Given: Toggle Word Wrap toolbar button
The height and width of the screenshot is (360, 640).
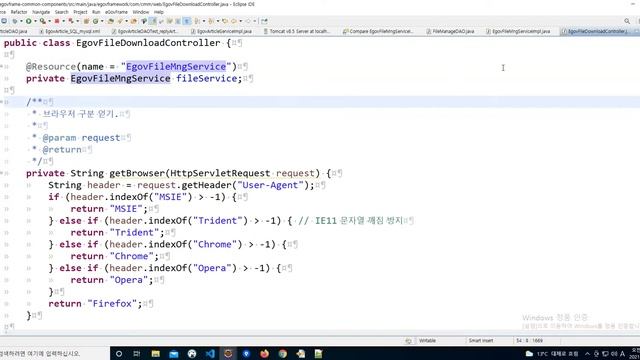Looking at the screenshot, I should point(169,21).
